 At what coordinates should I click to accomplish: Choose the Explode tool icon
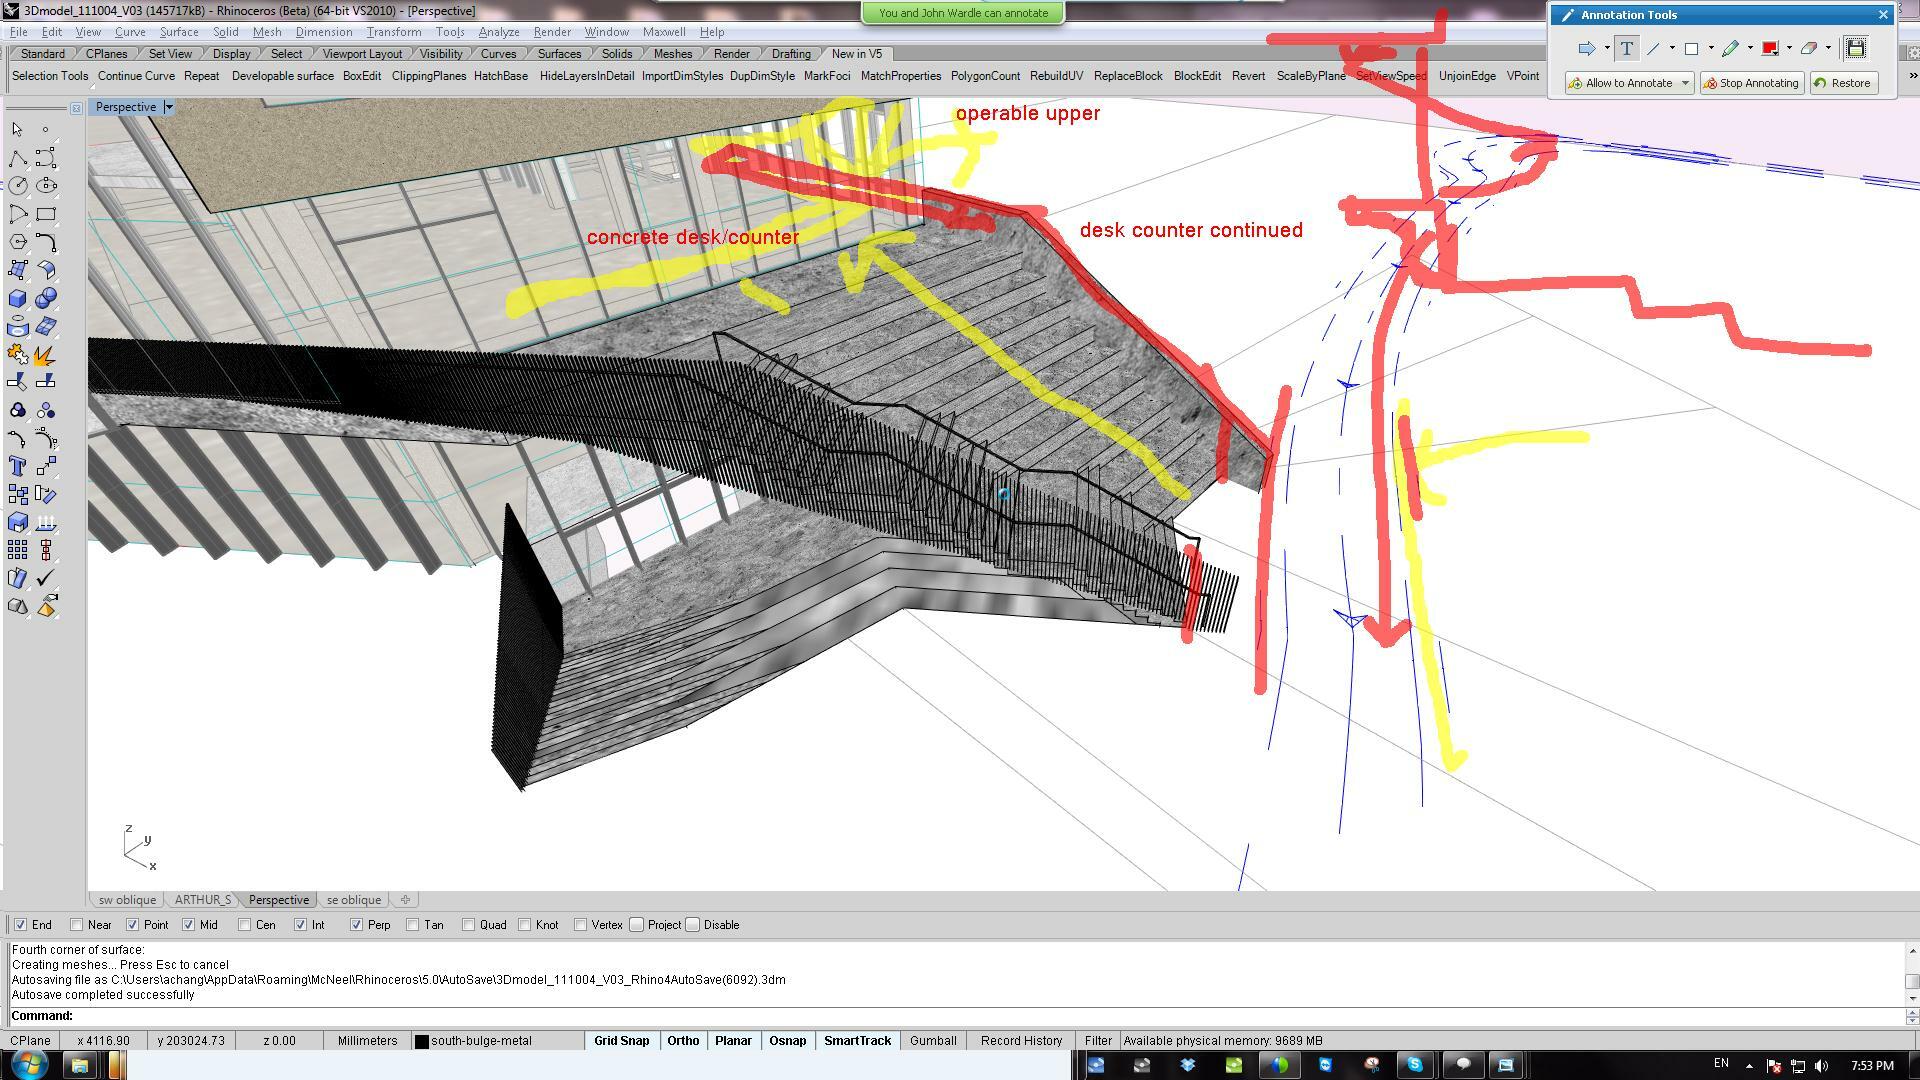tap(45, 355)
